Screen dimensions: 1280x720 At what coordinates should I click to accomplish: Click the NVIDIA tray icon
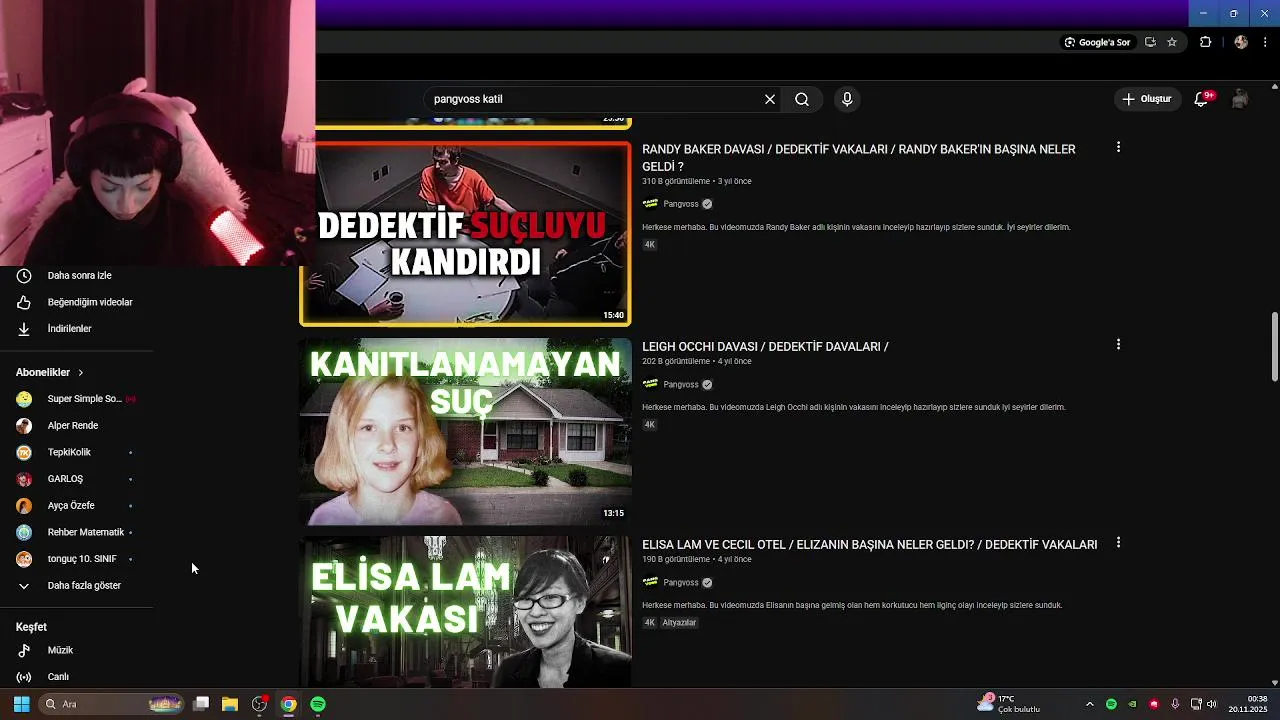[1132, 704]
